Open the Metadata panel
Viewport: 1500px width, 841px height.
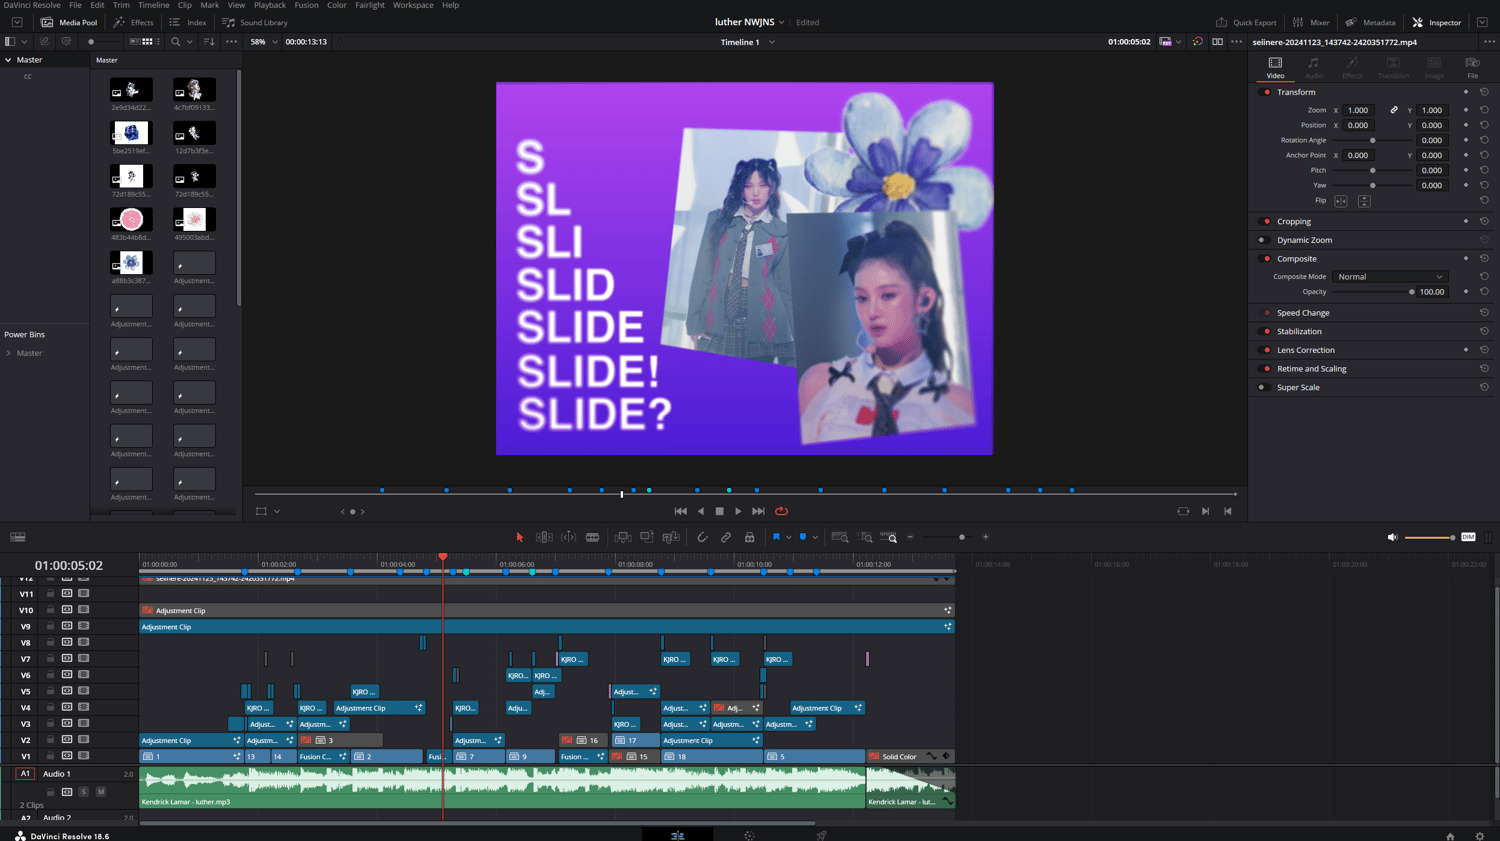click(1370, 22)
